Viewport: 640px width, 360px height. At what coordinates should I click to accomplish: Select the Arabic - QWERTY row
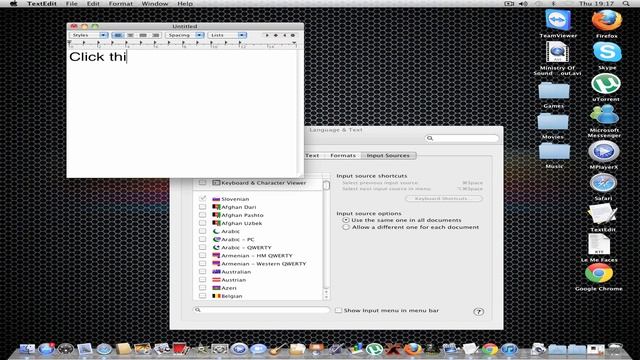coord(258,247)
